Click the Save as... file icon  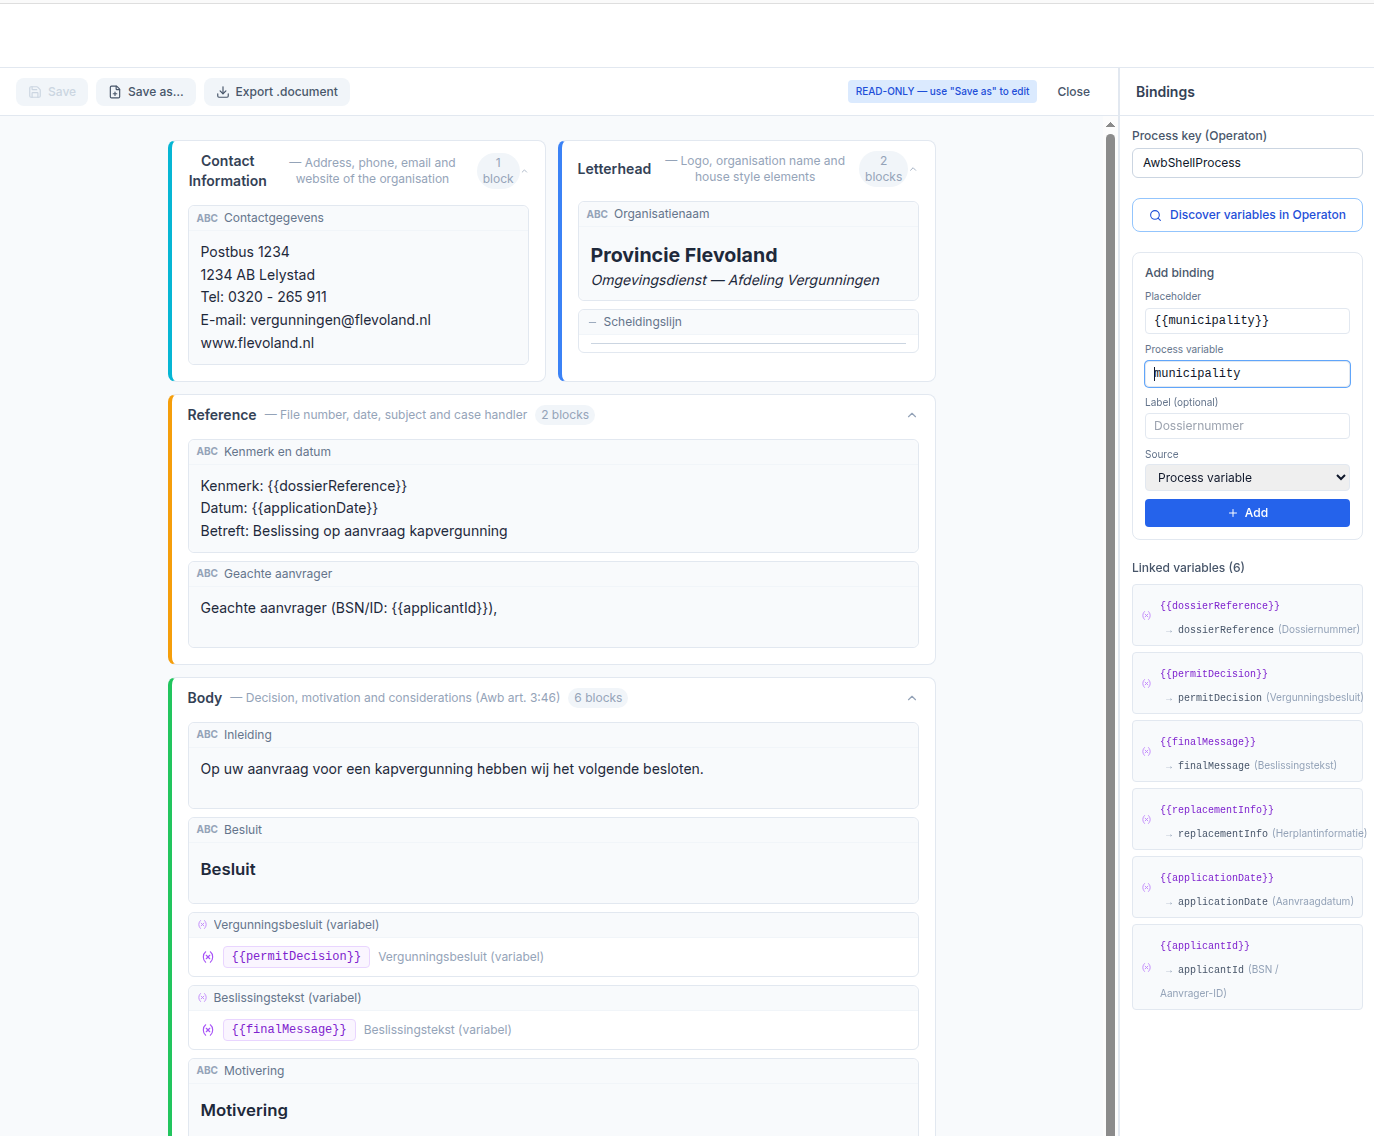[113, 91]
